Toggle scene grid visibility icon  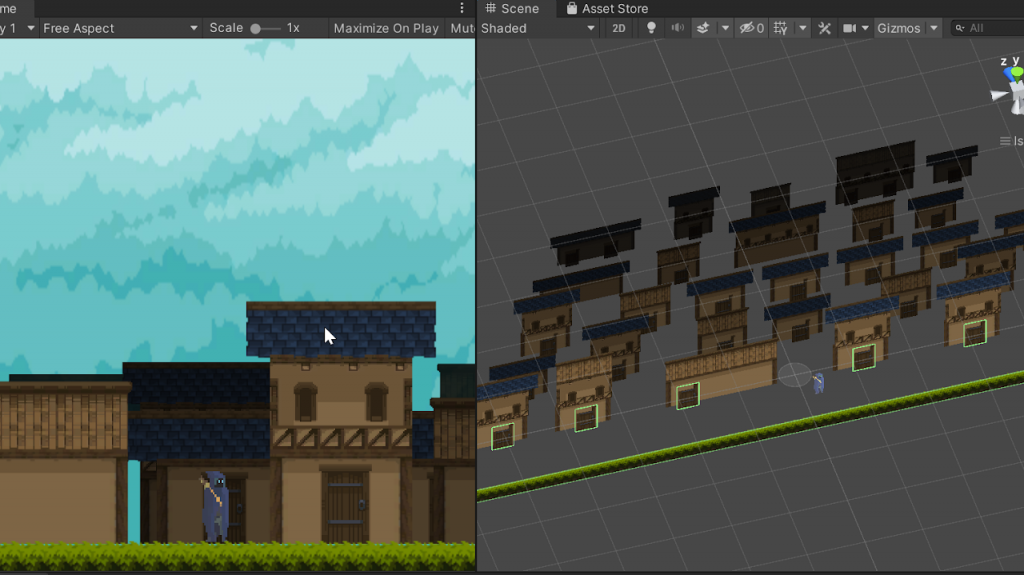[x=780, y=28]
